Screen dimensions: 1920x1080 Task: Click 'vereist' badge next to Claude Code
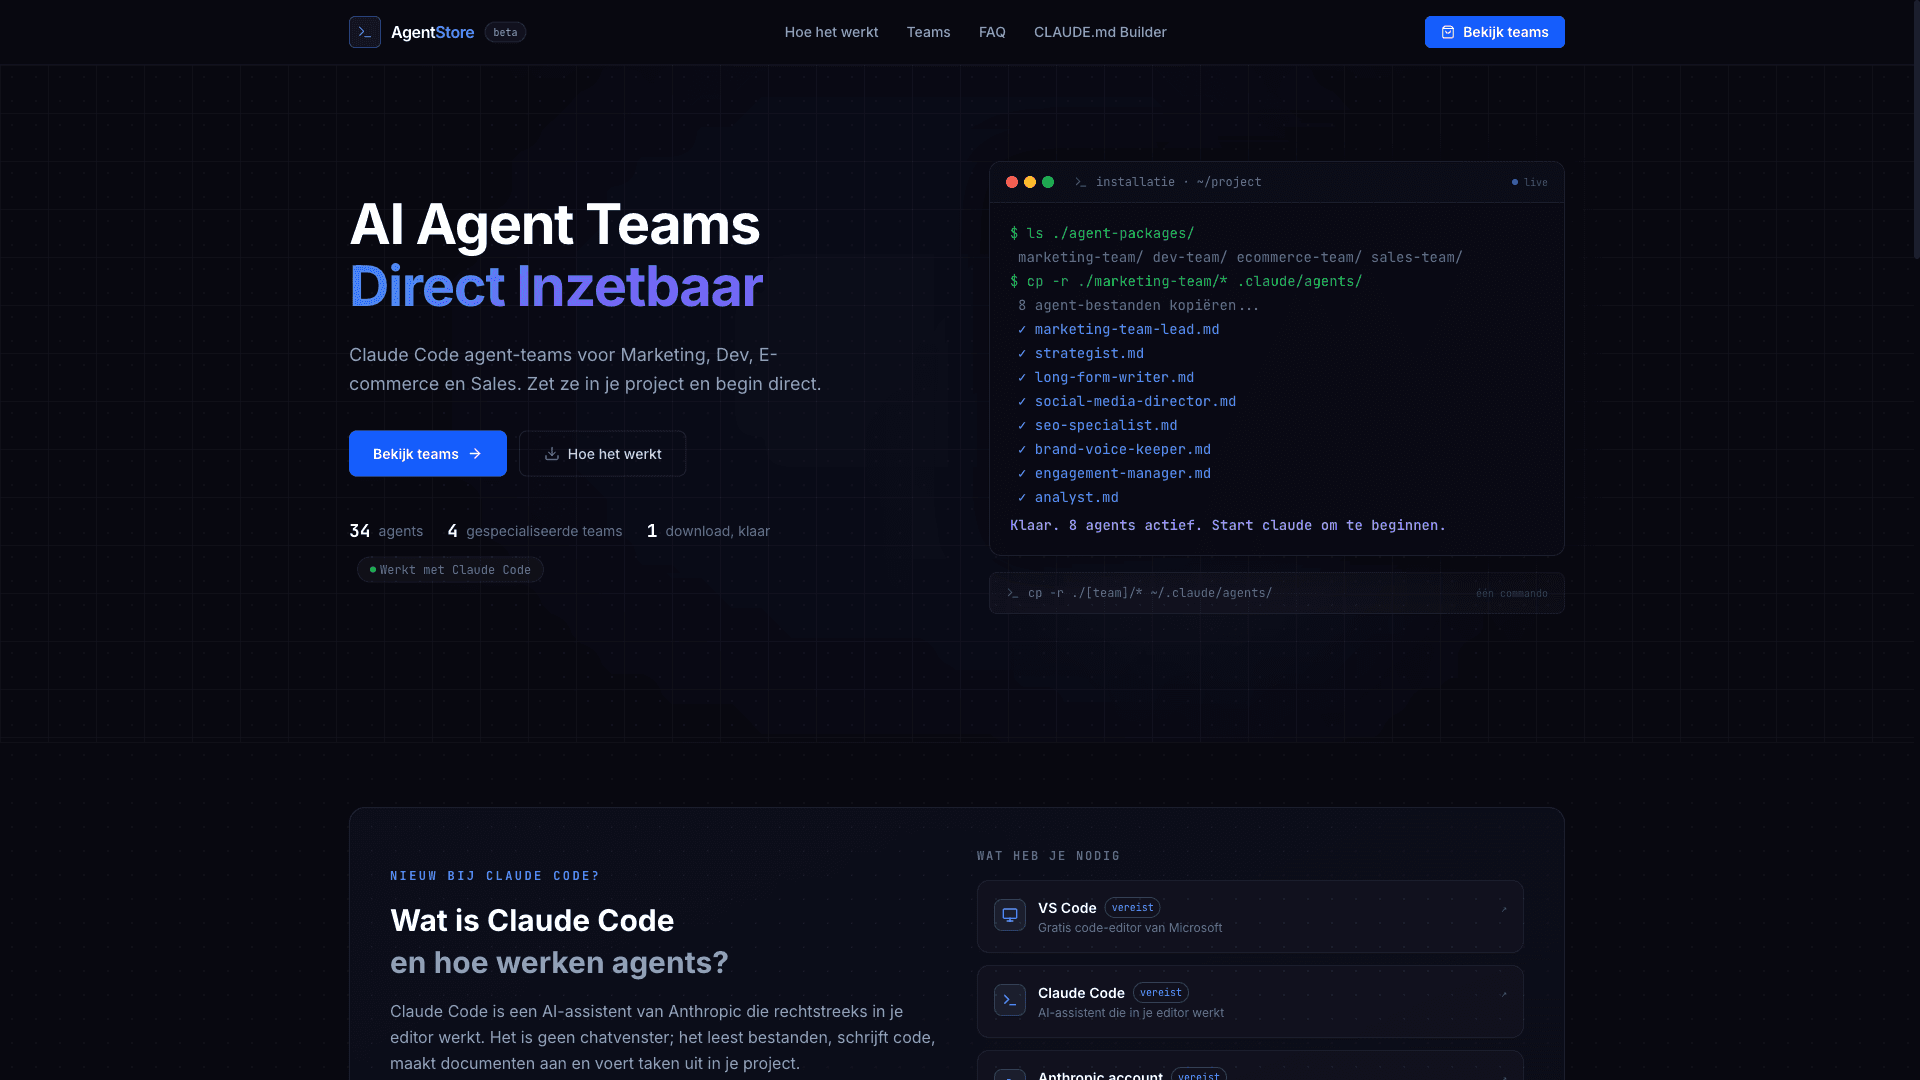point(1161,993)
